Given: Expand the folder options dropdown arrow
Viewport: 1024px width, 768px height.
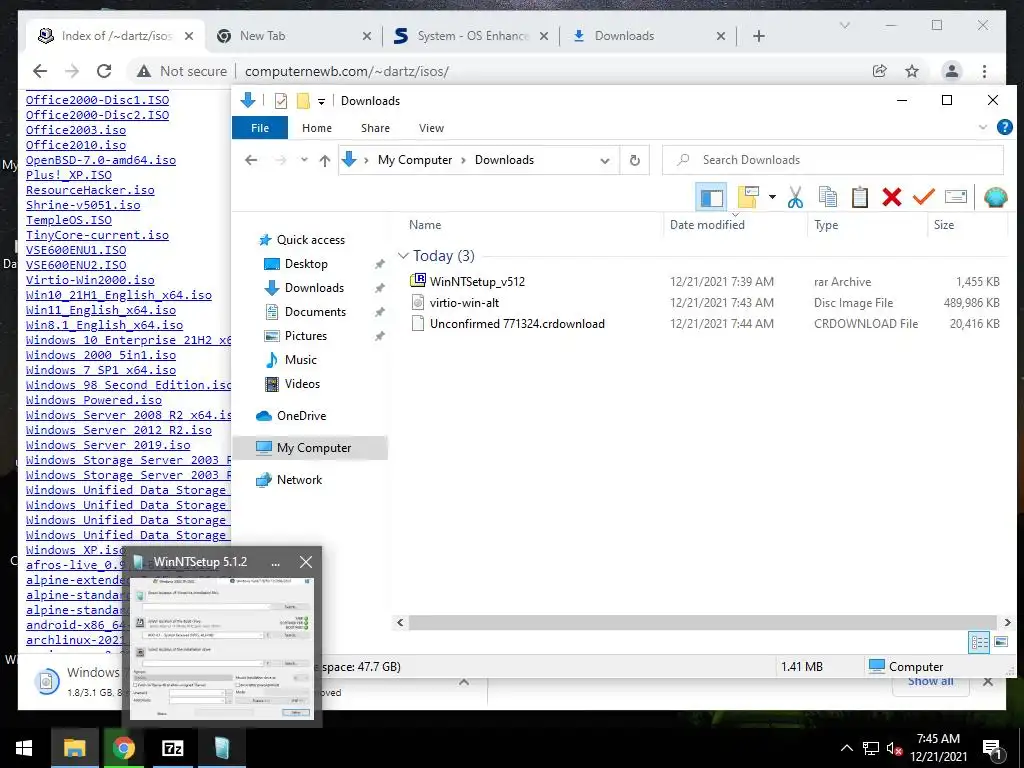Looking at the screenshot, I should coord(772,197).
